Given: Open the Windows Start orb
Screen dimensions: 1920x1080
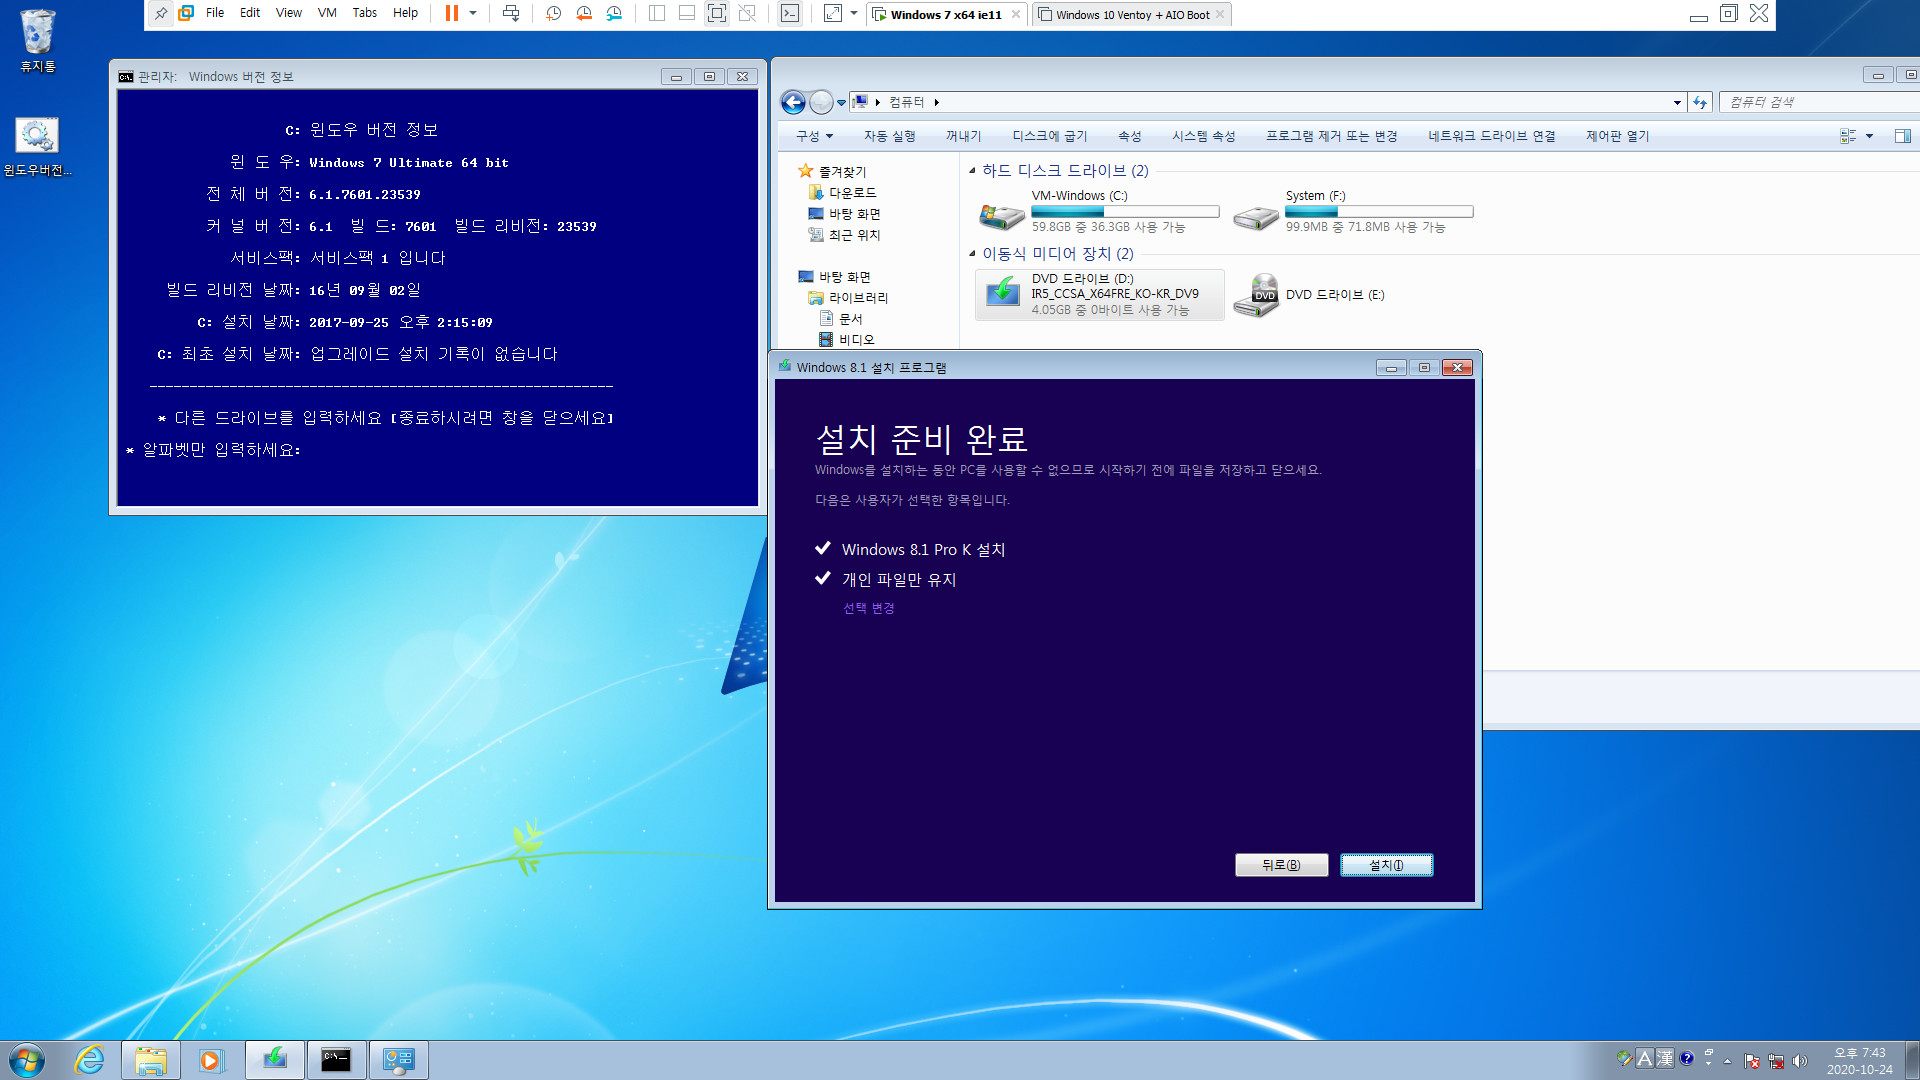Looking at the screenshot, I should pos(27,1060).
